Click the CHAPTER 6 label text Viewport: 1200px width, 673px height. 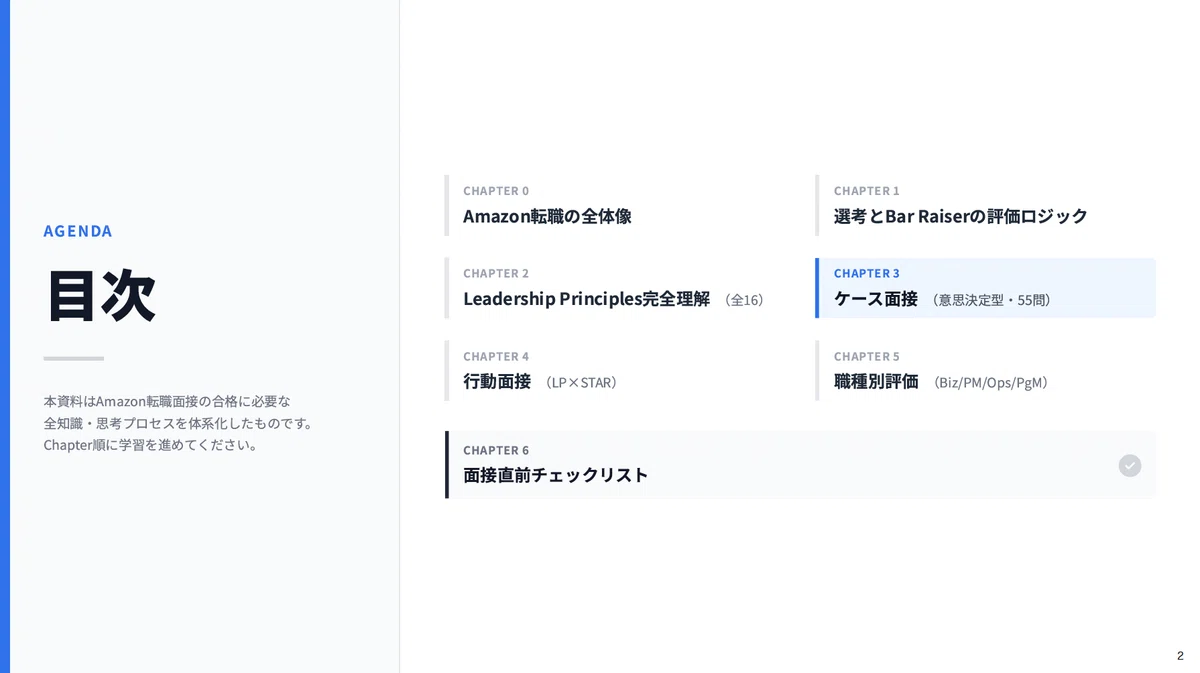pyautogui.click(x=496, y=450)
